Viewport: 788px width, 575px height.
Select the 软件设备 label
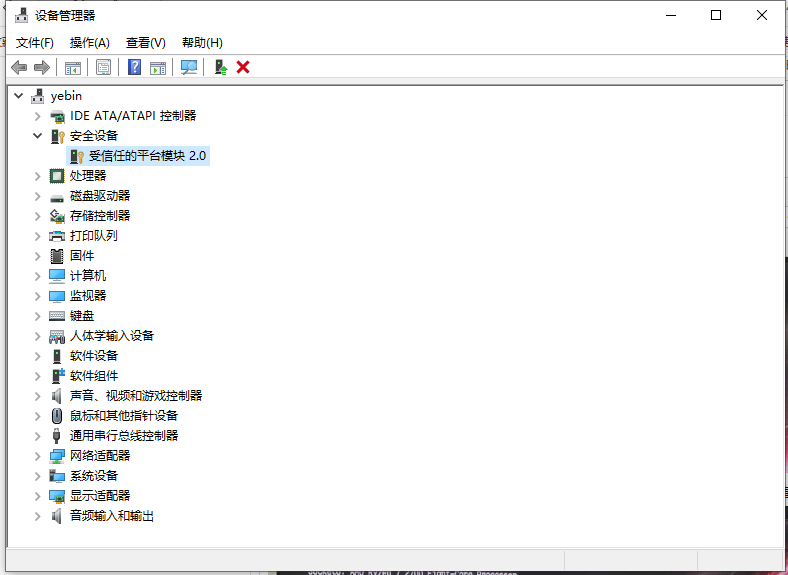(93, 356)
